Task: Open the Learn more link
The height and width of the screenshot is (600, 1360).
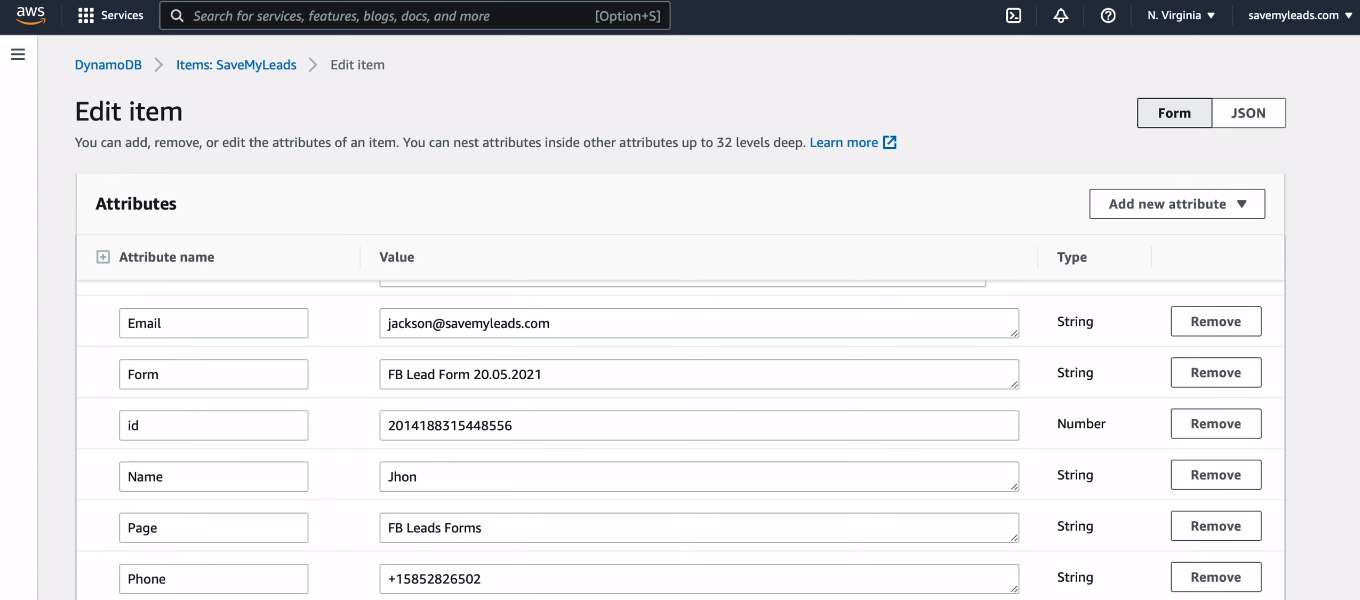Action: coord(844,143)
